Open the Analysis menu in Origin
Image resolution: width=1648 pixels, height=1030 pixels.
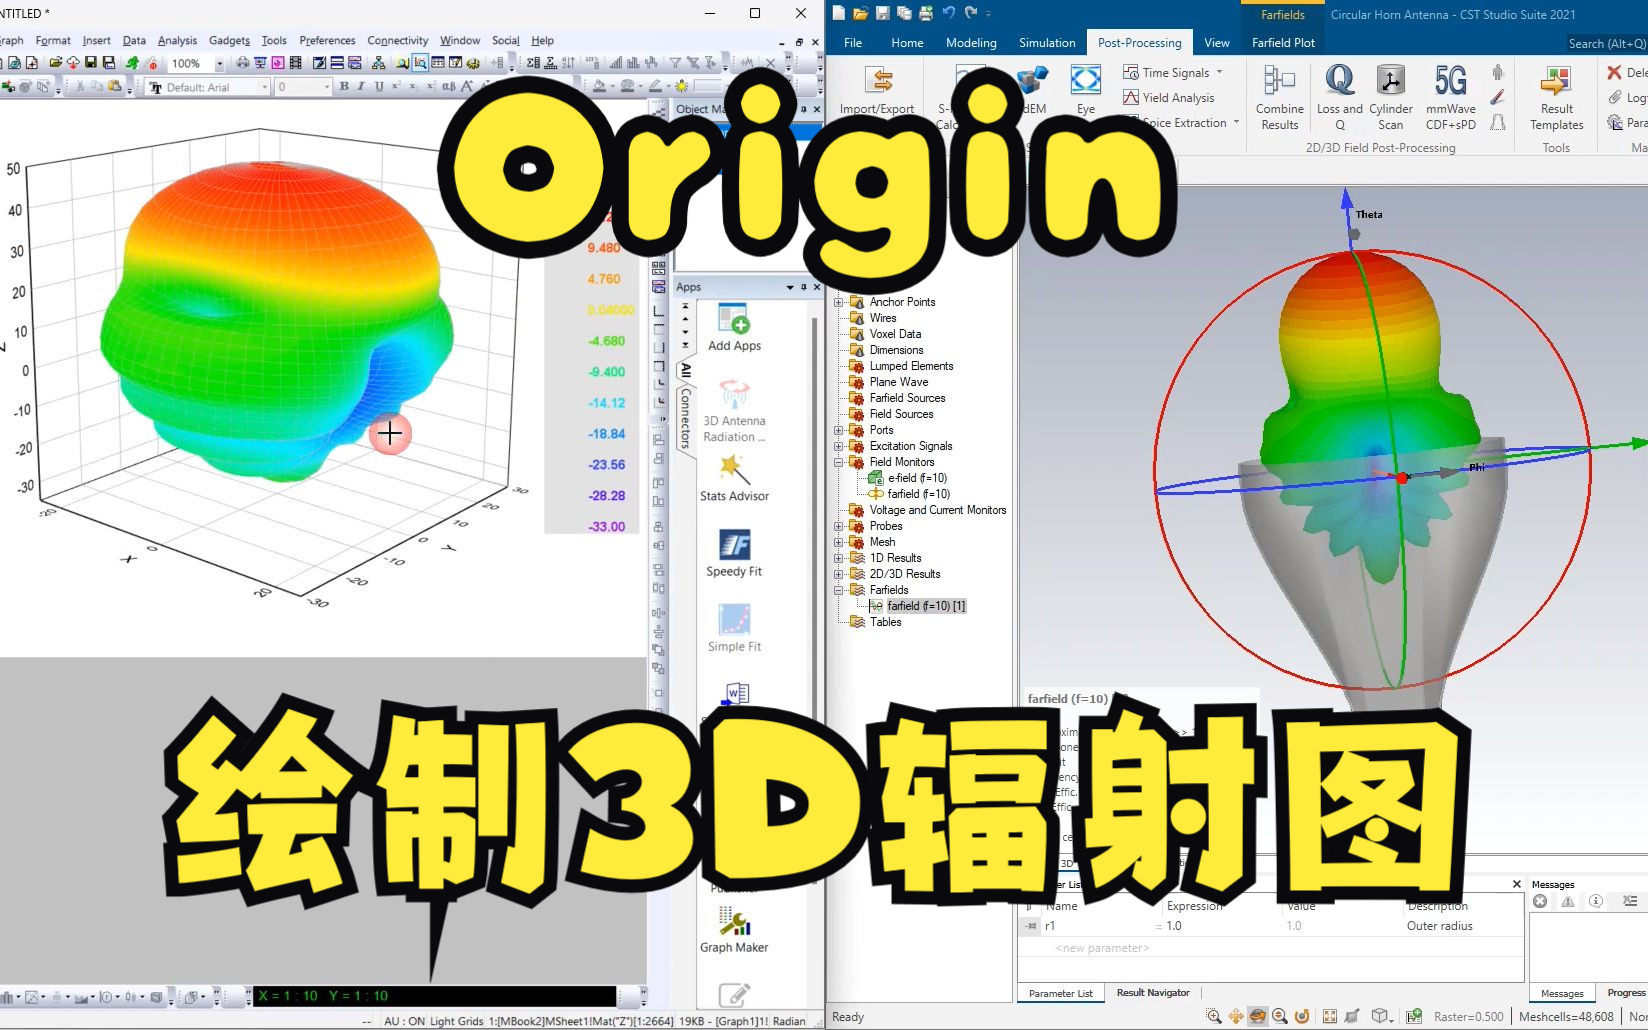point(177,40)
